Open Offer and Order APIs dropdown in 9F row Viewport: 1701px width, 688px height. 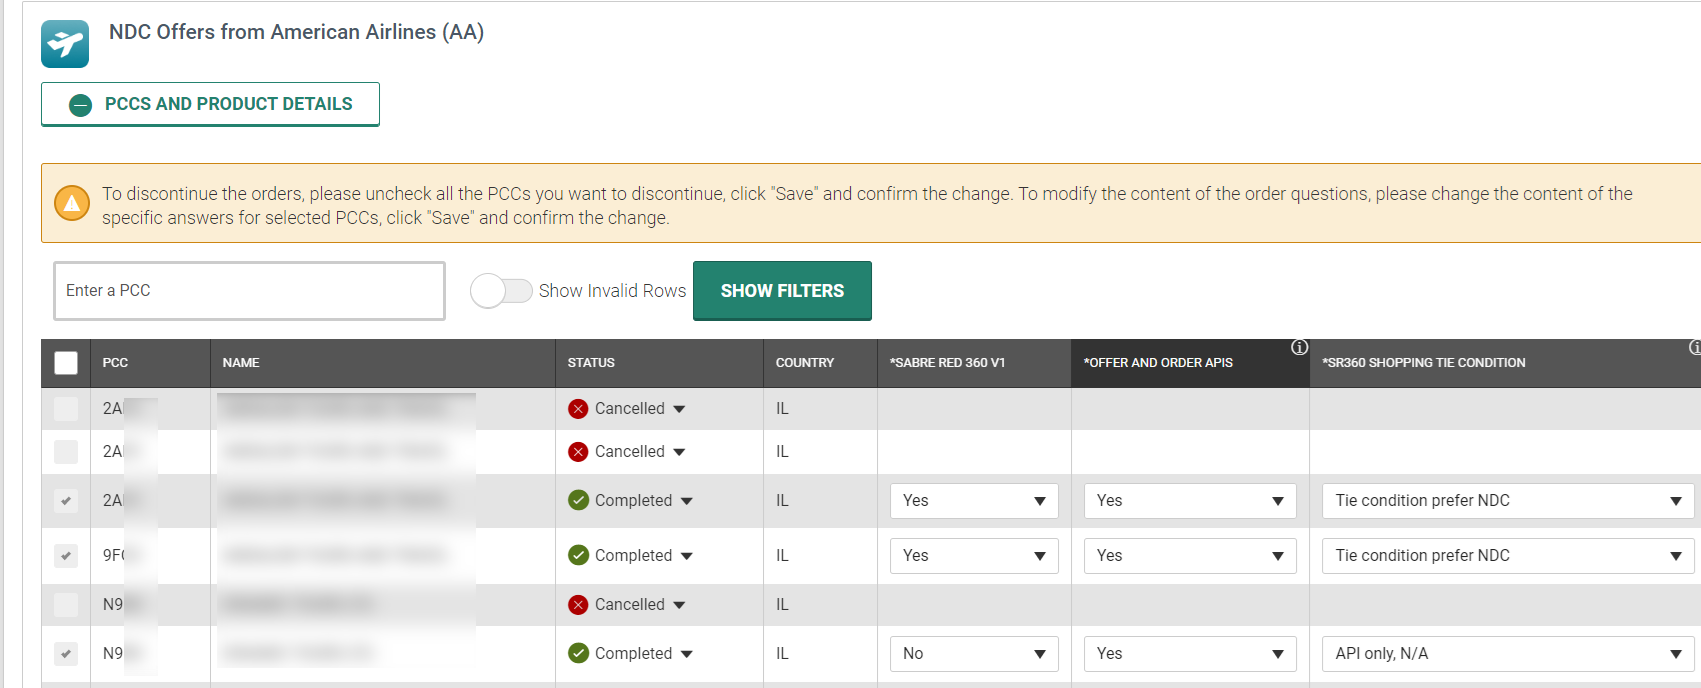coord(1190,556)
